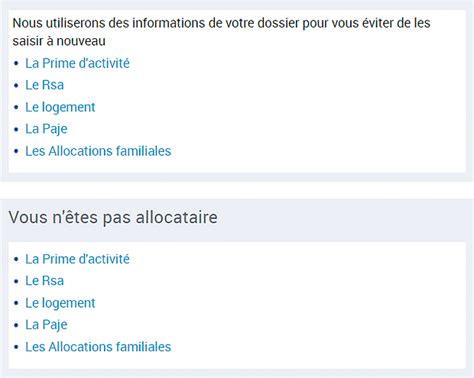This screenshot has width=474, height=378.
Task: Click the Nous utiliserons des informations paragraph
Action: pyautogui.click(x=221, y=32)
